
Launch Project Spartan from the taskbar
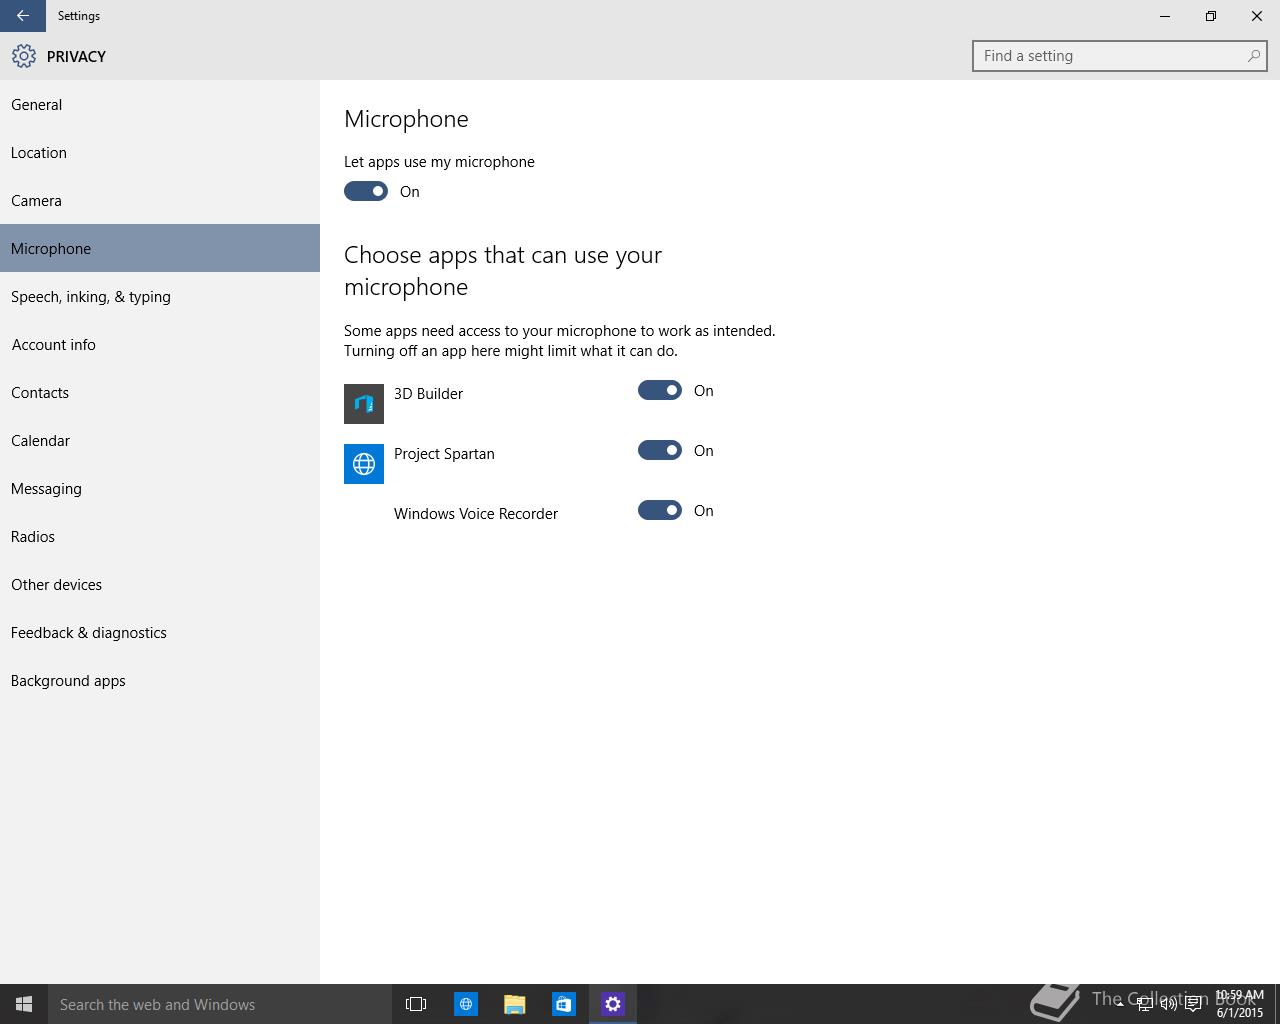466,1004
